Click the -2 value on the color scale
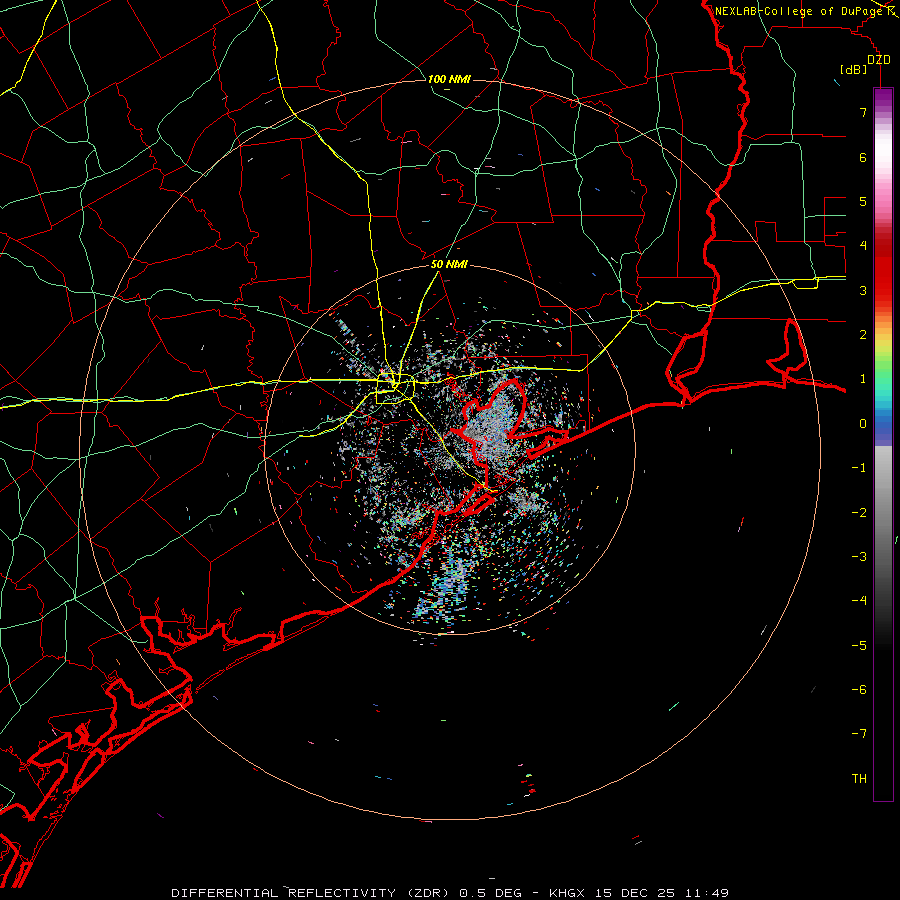 [x=859, y=513]
